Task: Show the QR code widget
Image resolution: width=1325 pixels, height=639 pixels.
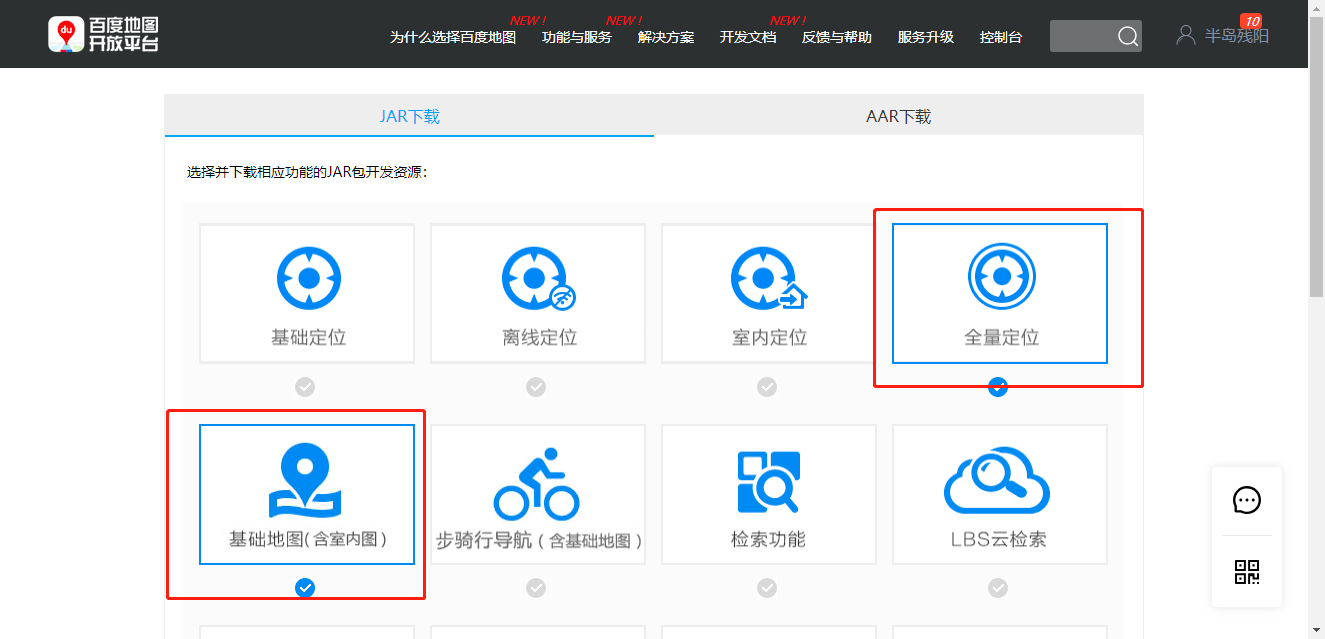Action: click(x=1247, y=572)
